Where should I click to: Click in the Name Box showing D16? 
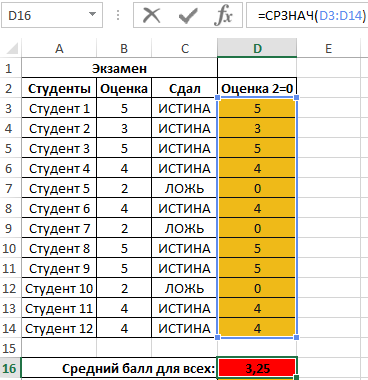pyautogui.click(x=51, y=15)
